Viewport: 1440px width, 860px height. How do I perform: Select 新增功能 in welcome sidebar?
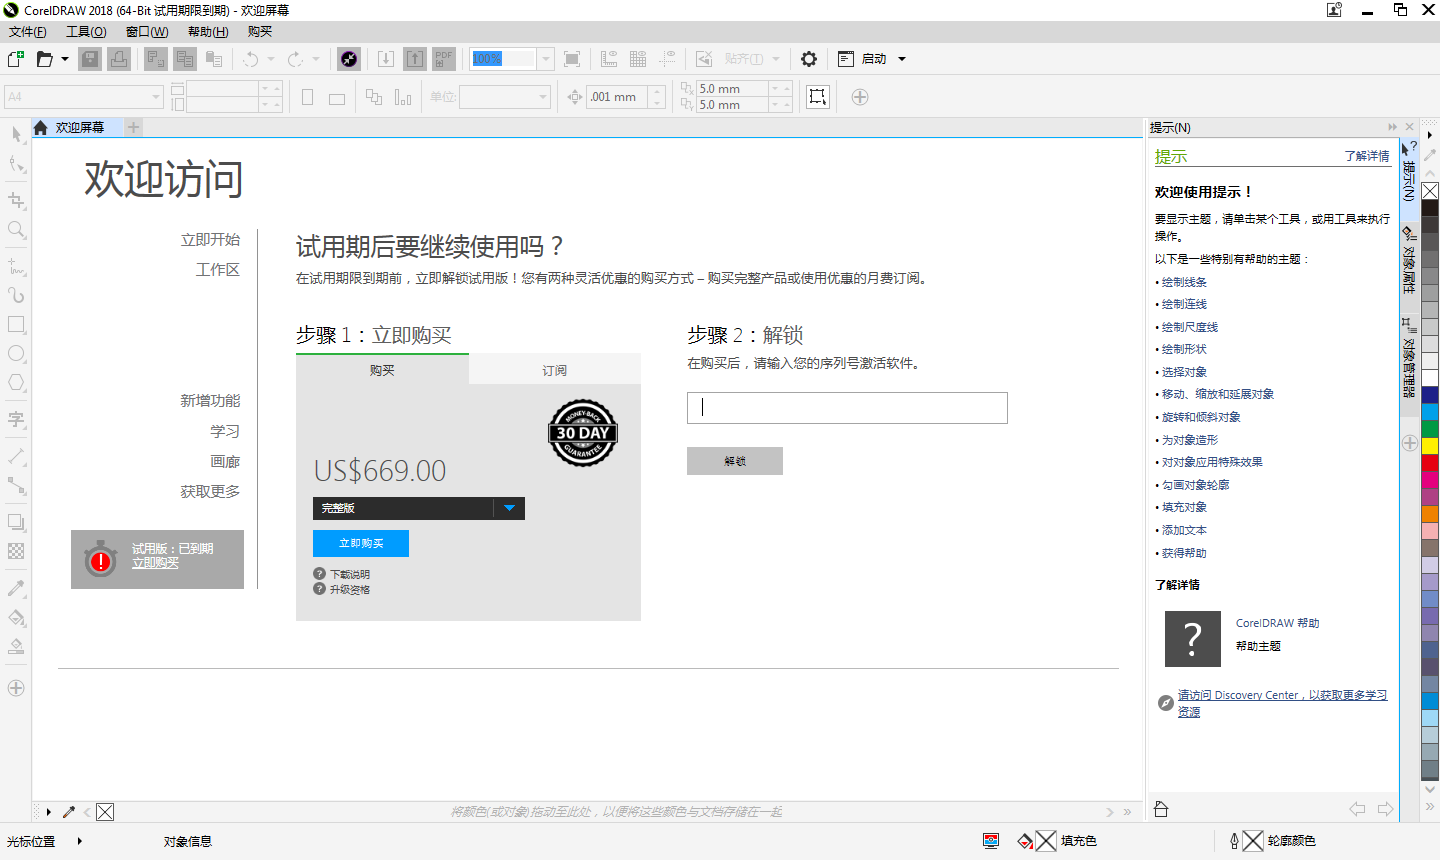[x=210, y=401]
